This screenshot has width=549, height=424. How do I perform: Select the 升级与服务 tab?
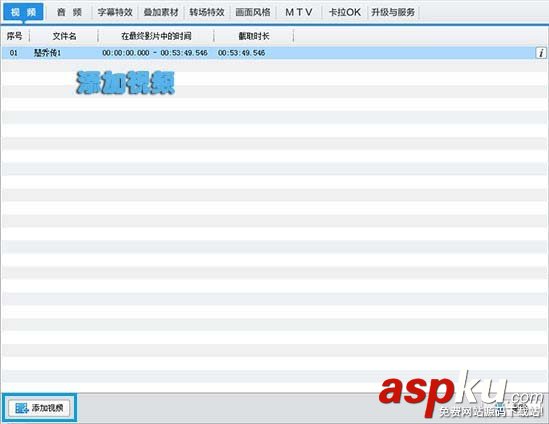tap(393, 12)
